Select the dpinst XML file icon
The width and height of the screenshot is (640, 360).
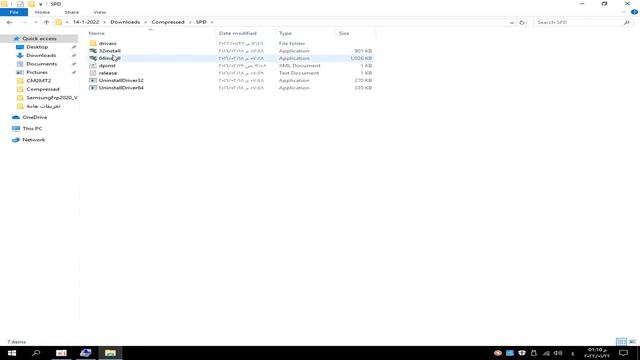(93, 65)
